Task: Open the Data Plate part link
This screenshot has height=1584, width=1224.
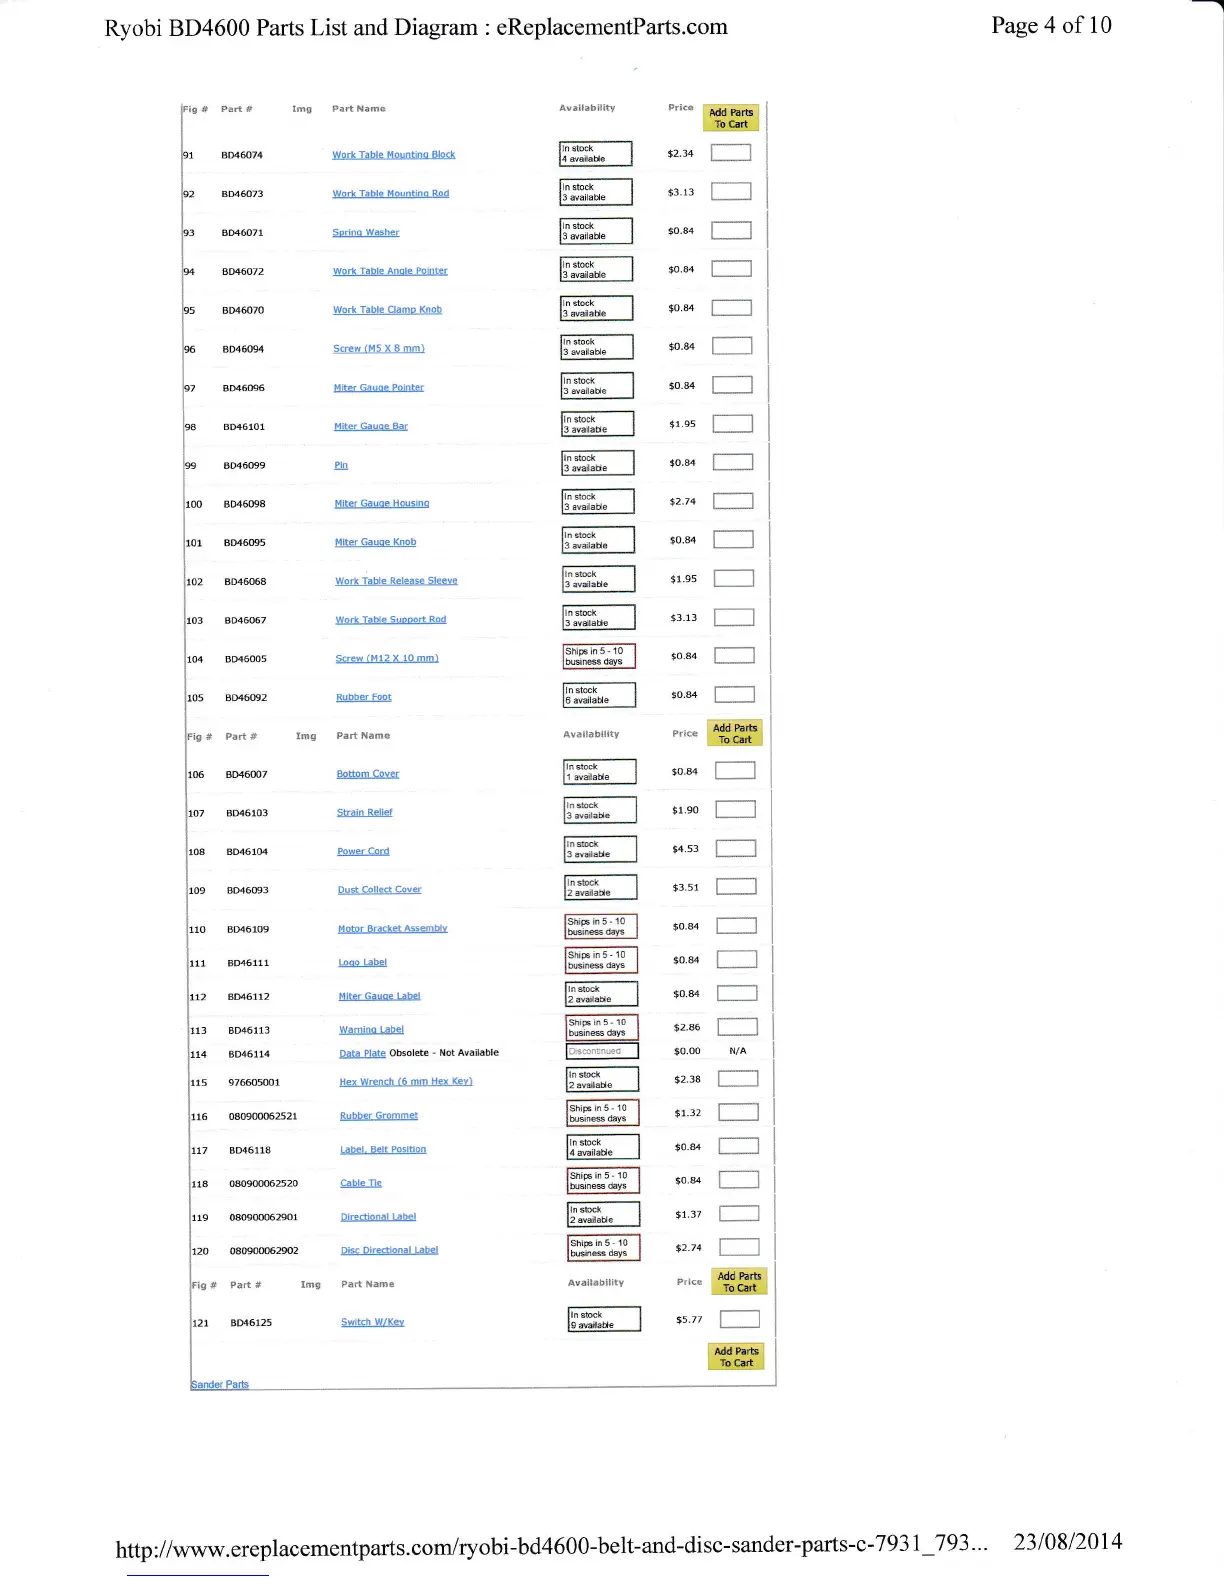Action: coord(362,1054)
